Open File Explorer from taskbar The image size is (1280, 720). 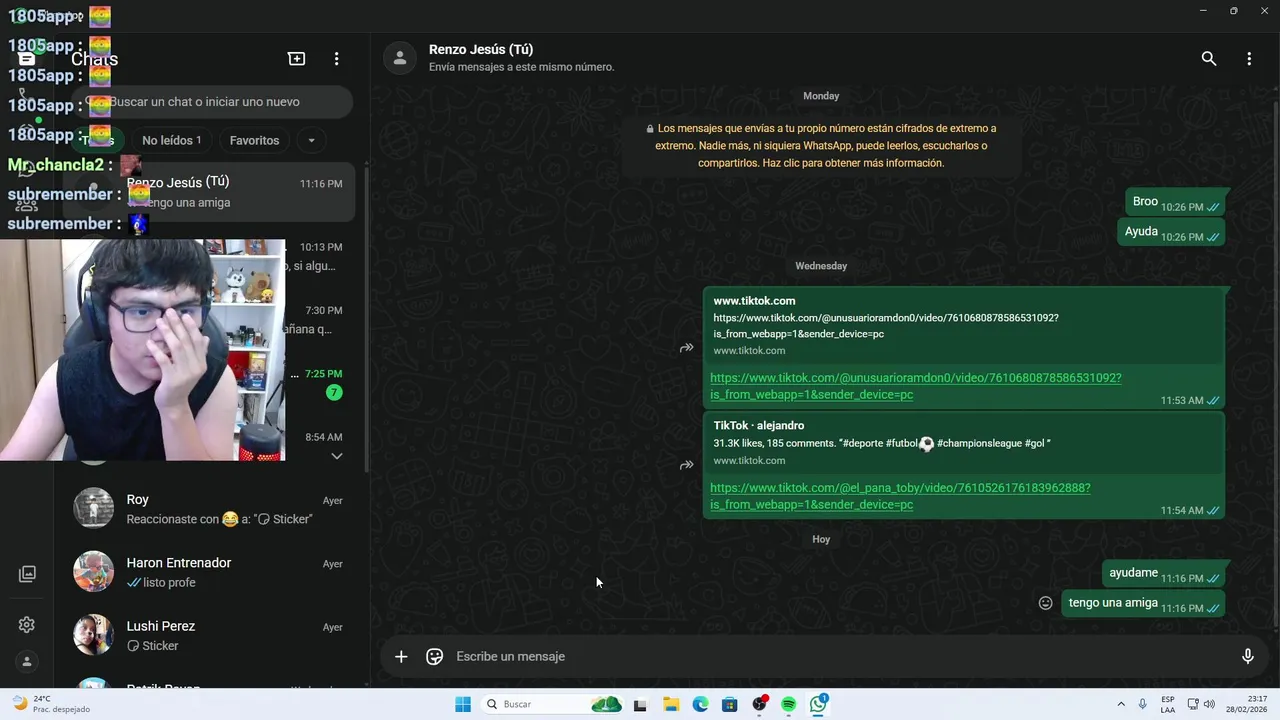pos(671,704)
